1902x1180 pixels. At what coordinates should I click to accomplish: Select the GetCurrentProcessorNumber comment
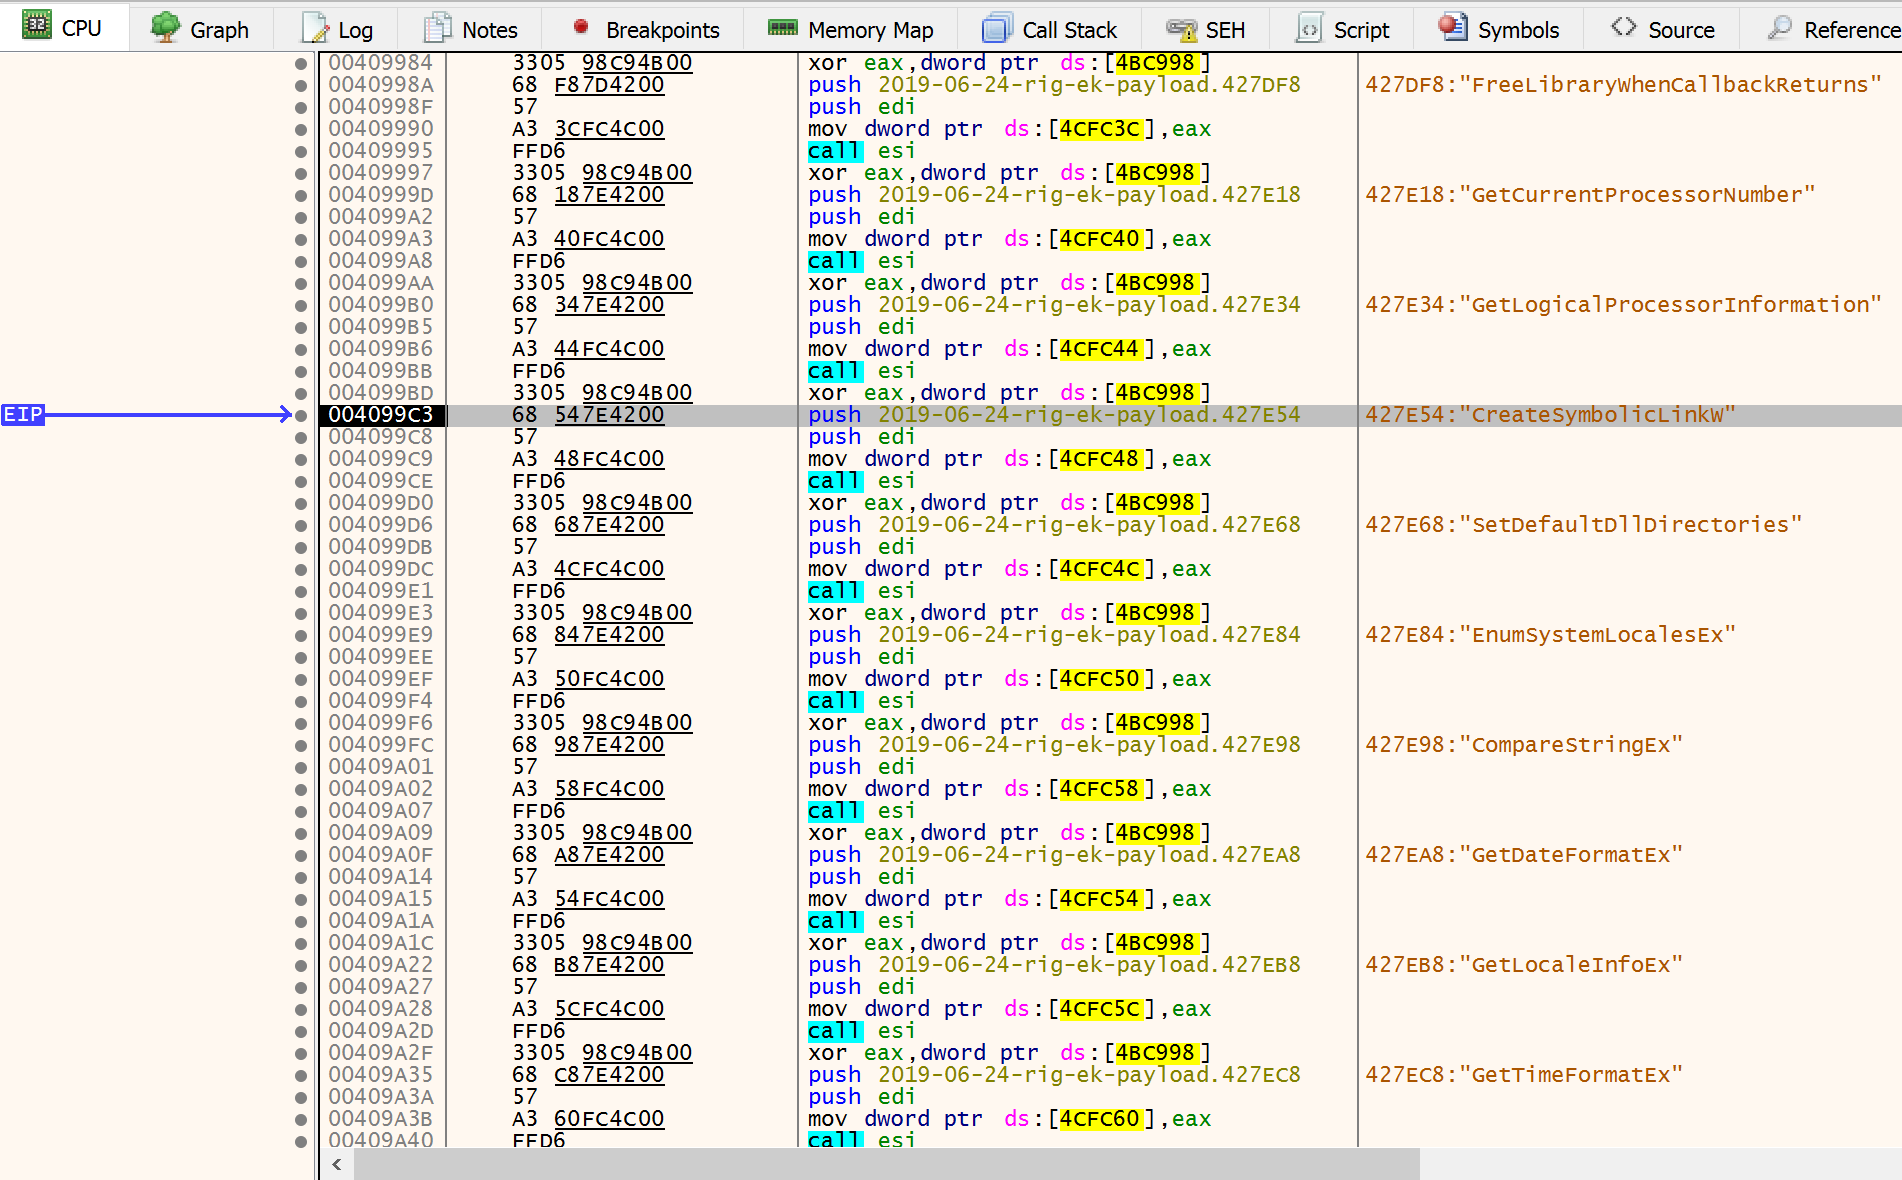[1590, 195]
